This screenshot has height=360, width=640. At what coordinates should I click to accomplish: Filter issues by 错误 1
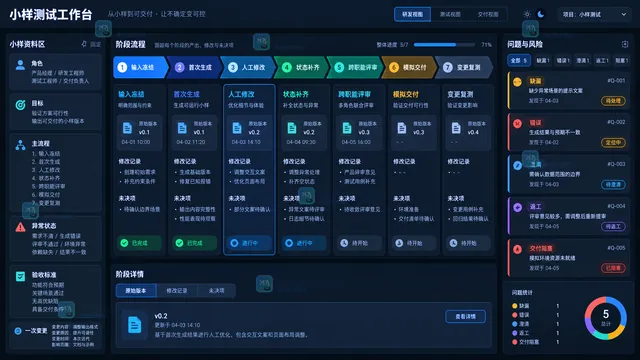[563, 60]
